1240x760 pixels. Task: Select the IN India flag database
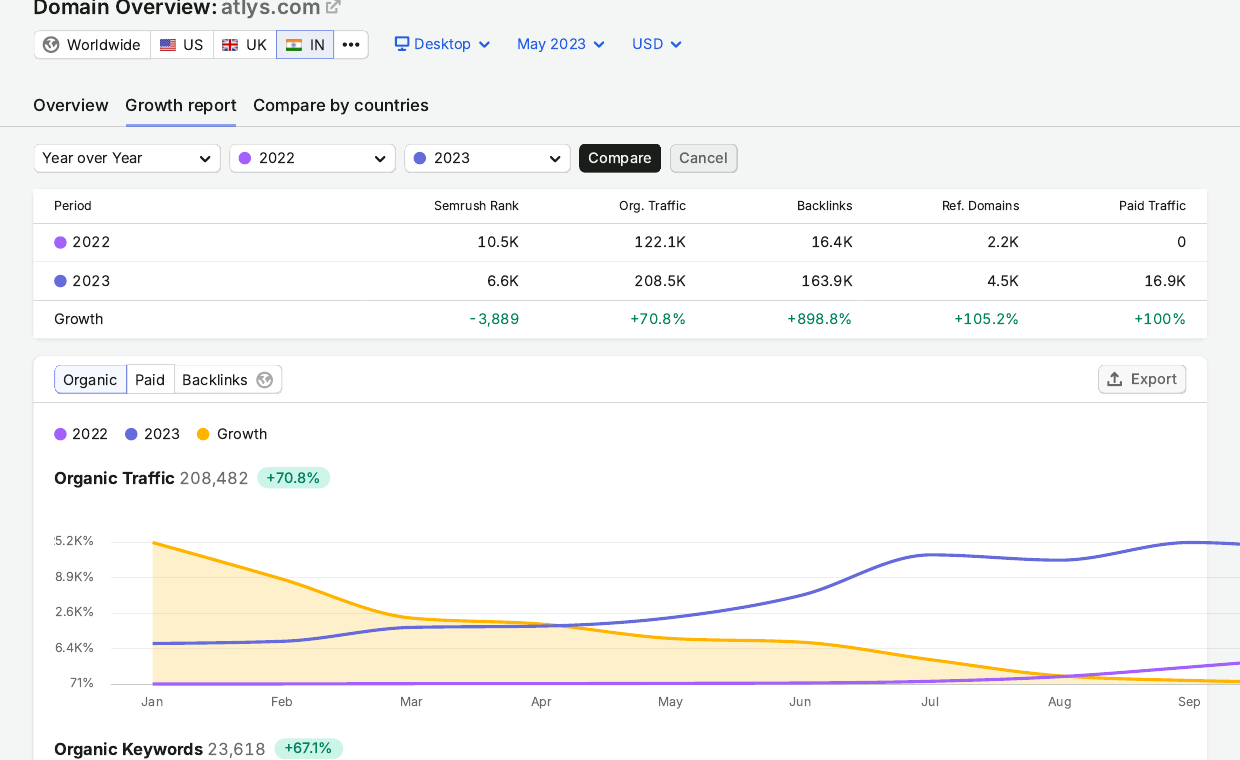click(x=305, y=45)
